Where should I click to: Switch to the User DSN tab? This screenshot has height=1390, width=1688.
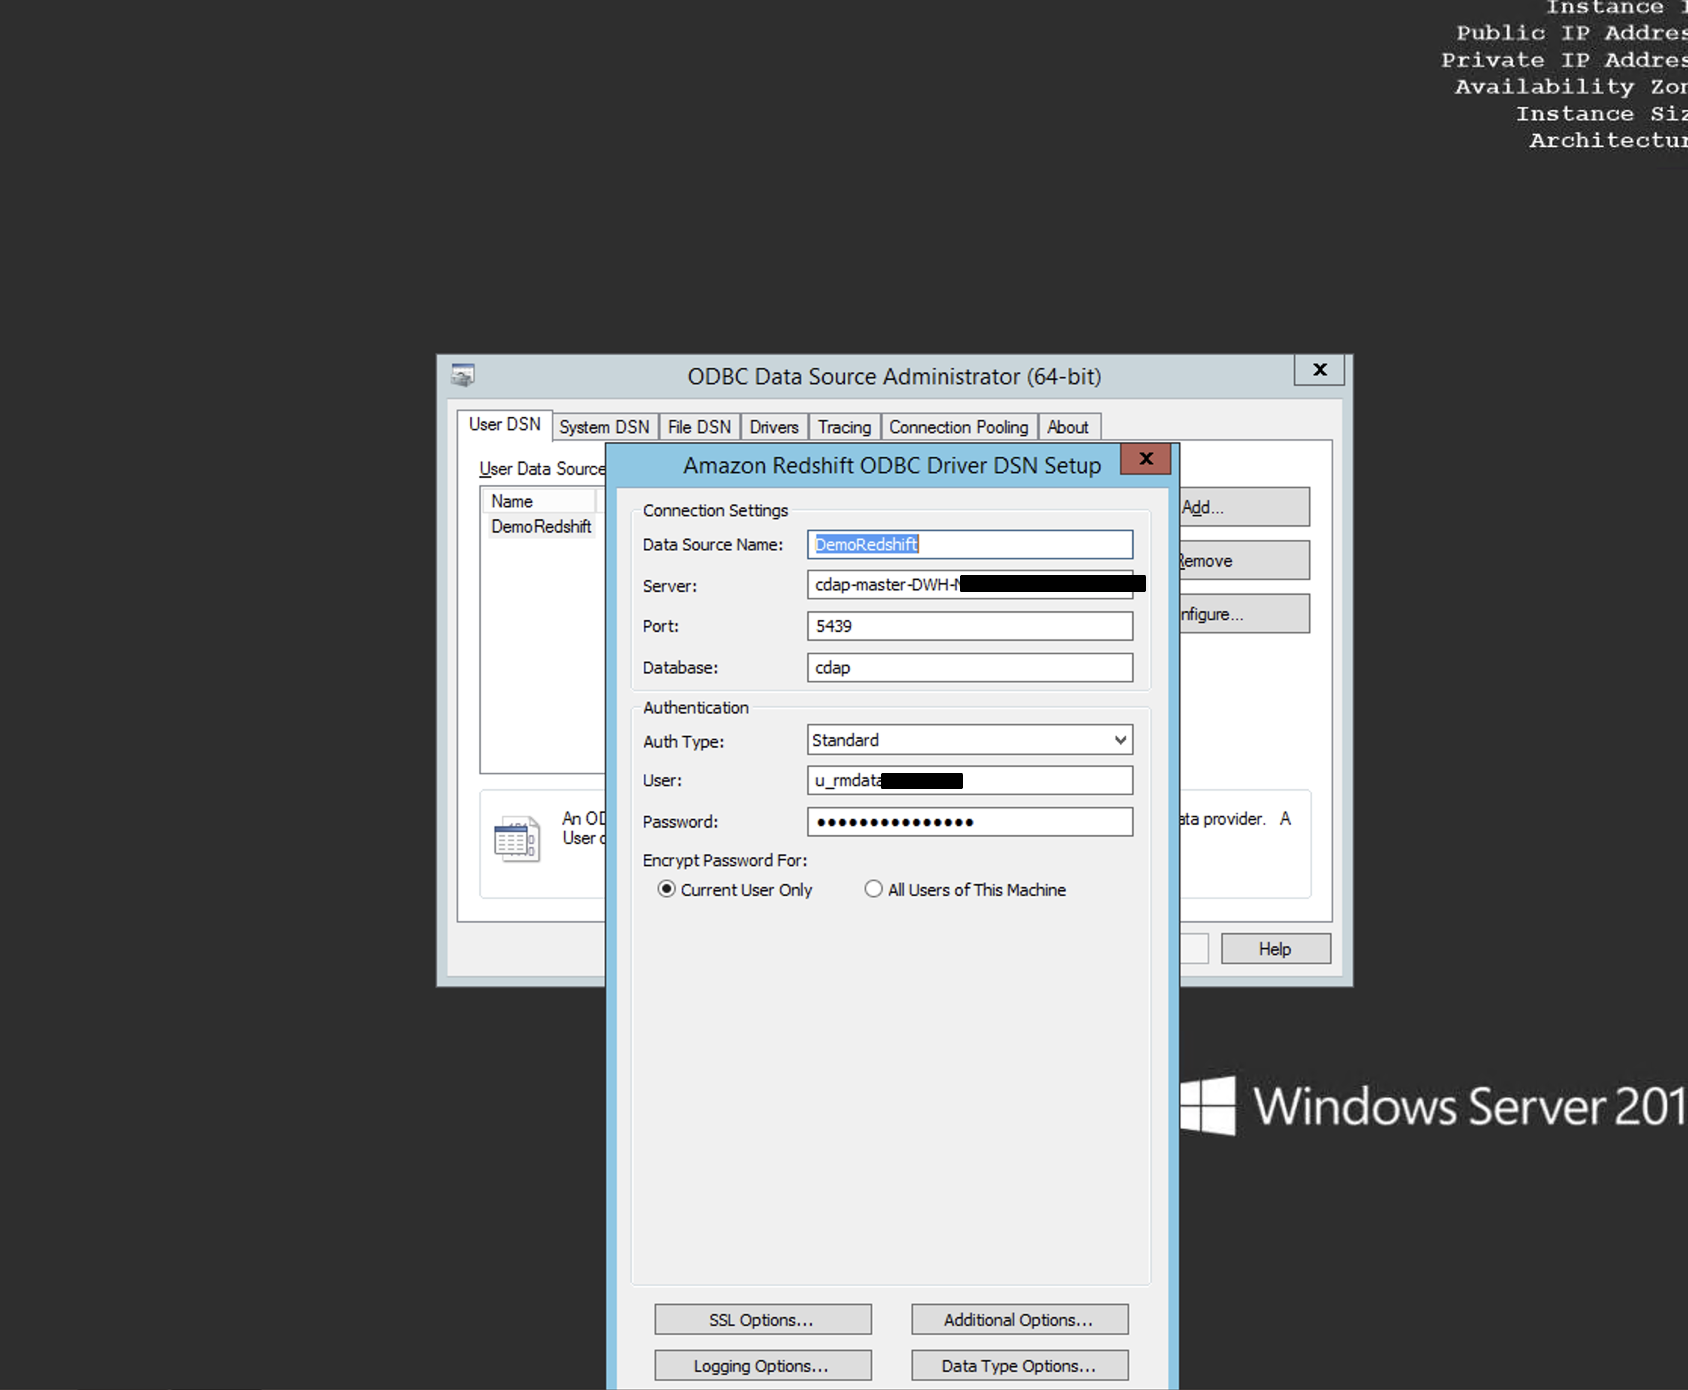pos(505,424)
